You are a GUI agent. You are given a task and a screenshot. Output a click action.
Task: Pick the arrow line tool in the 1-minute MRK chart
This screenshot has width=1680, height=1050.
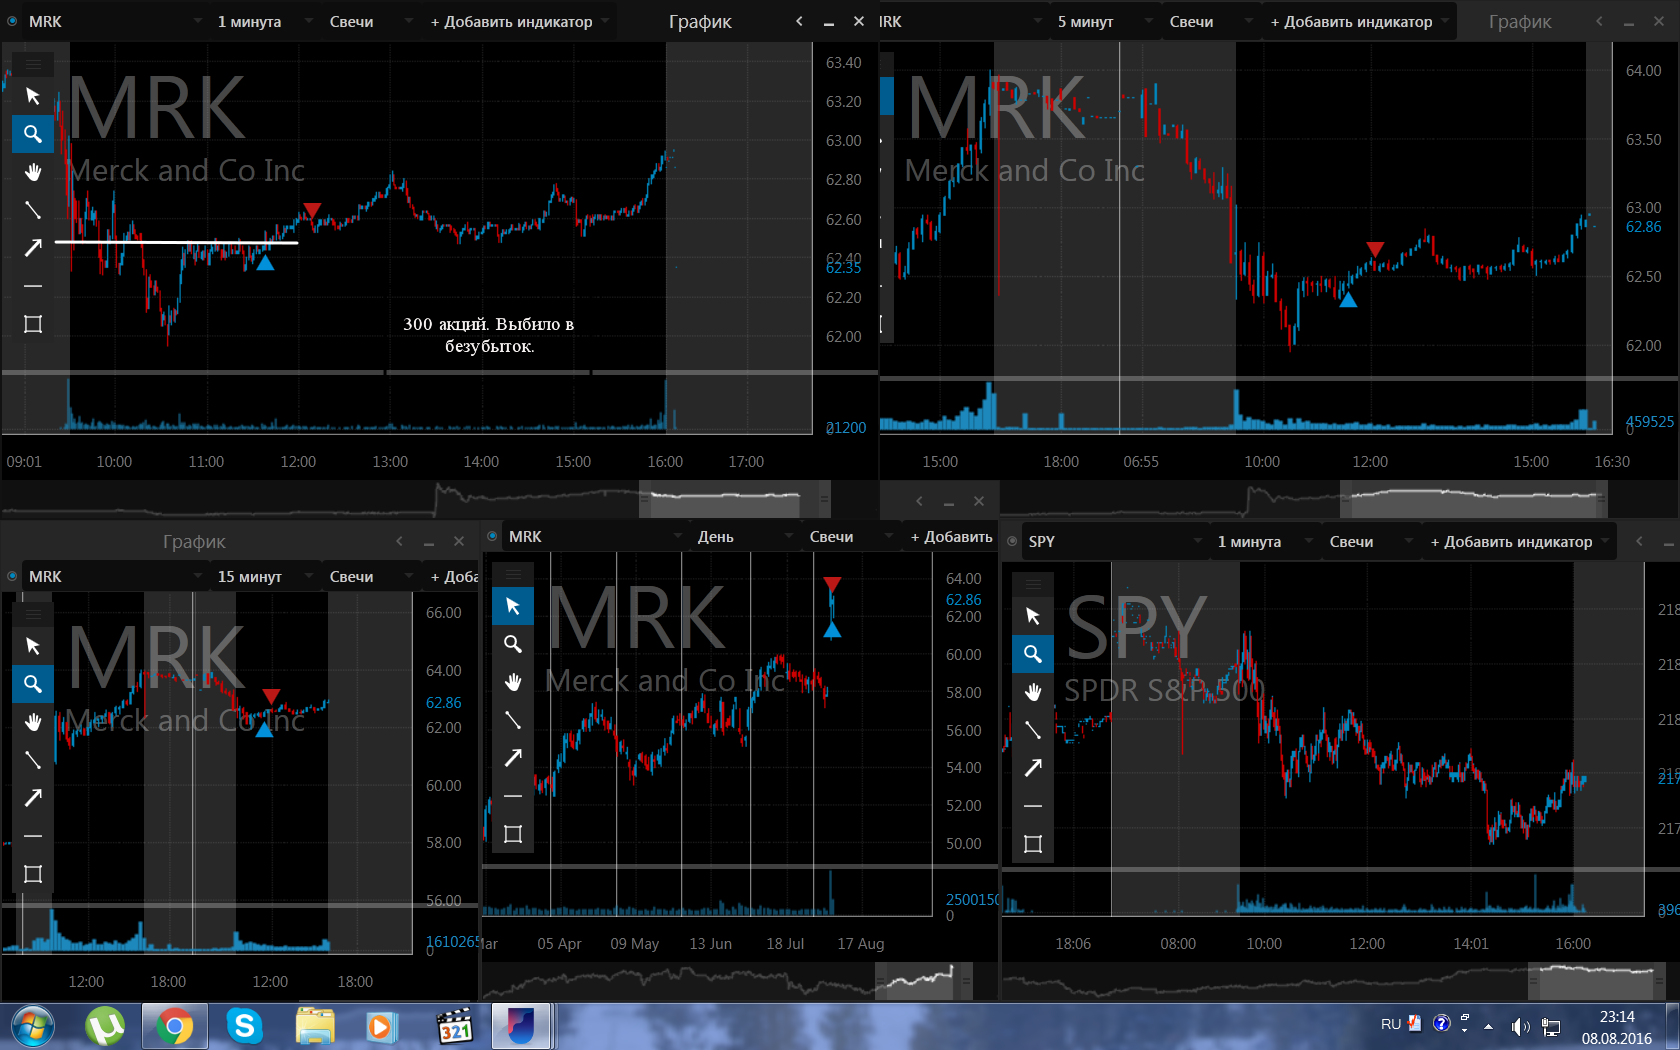[x=33, y=248]
